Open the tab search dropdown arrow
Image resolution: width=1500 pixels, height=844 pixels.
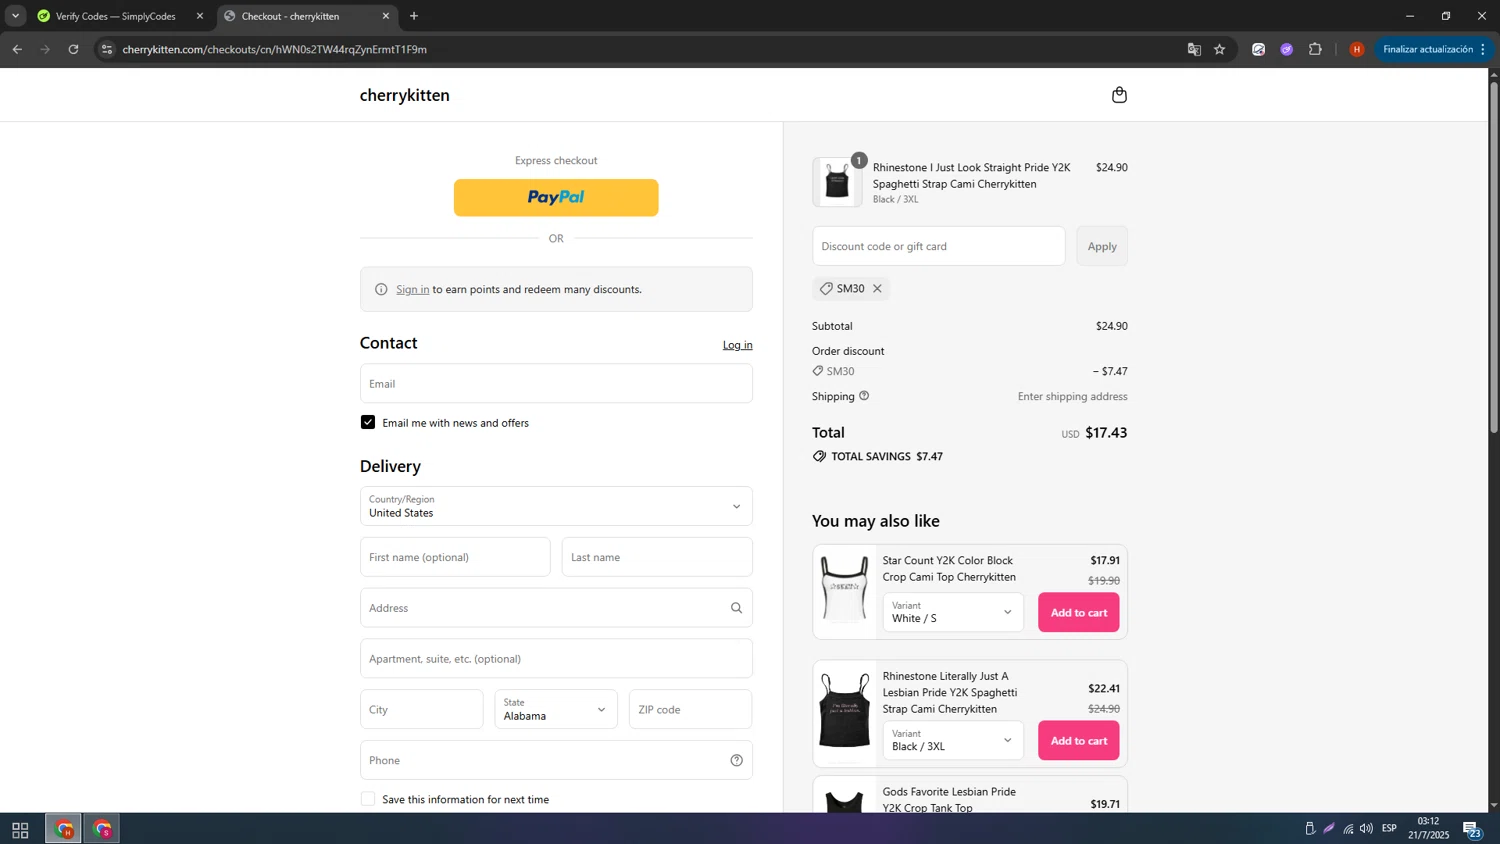pyautogui.click(x=15, y=16)
